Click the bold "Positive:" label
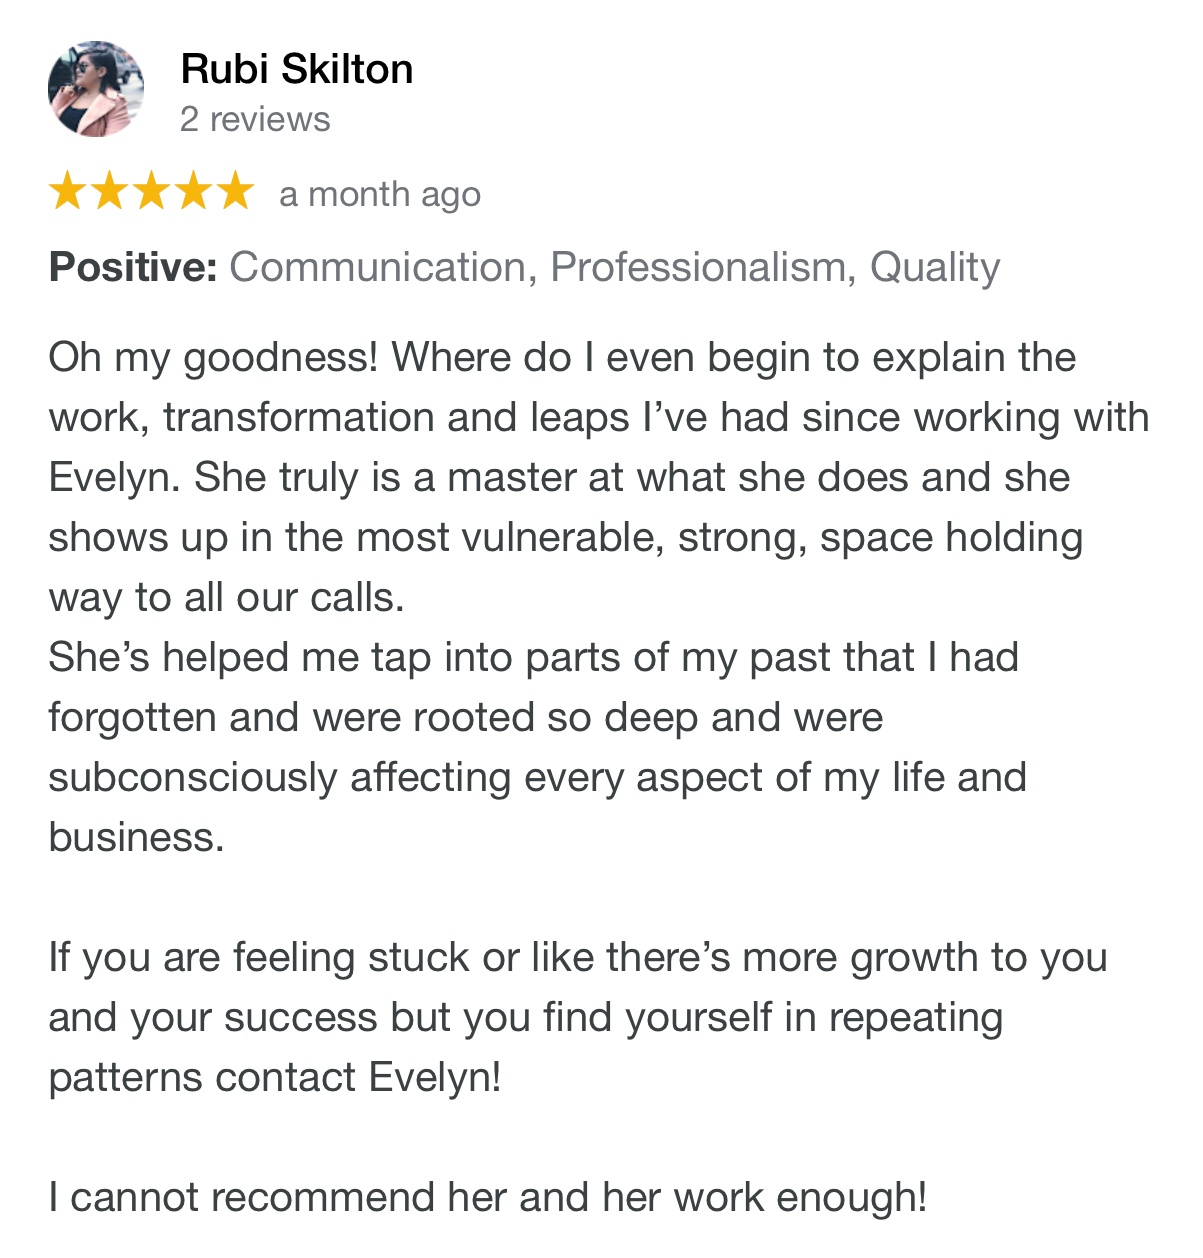 133,267
